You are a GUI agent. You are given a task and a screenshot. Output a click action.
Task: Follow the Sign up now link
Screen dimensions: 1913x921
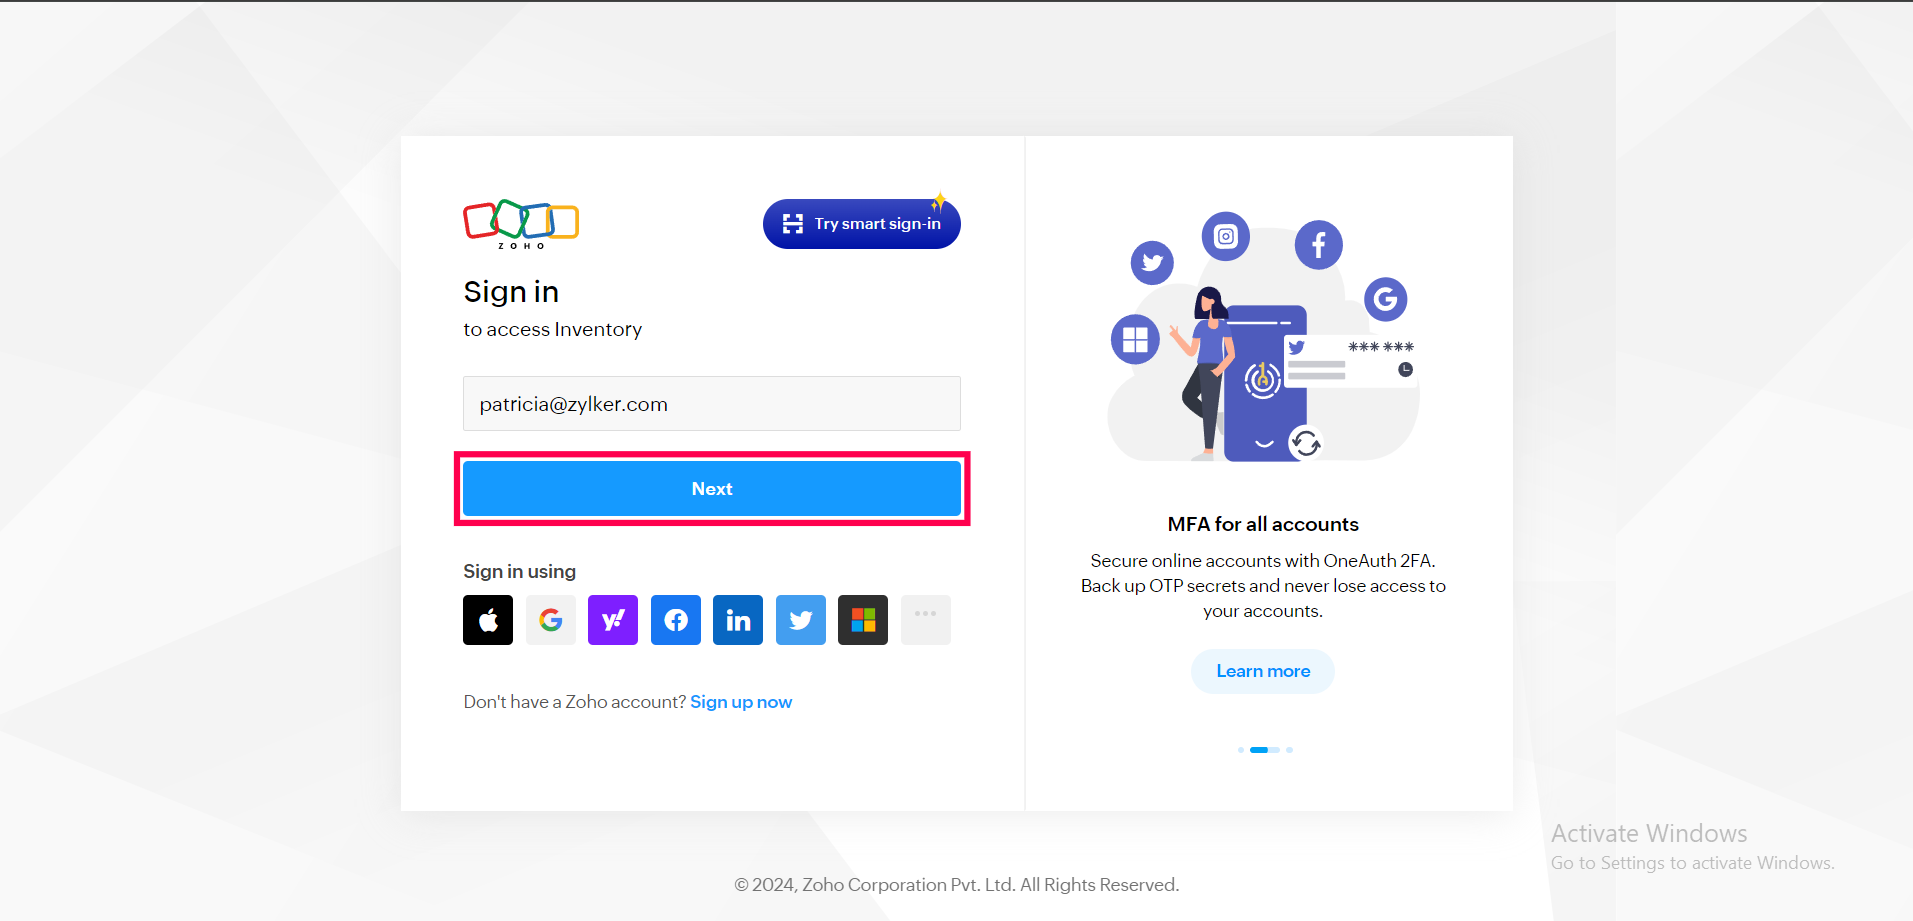(x=740, y=701)
